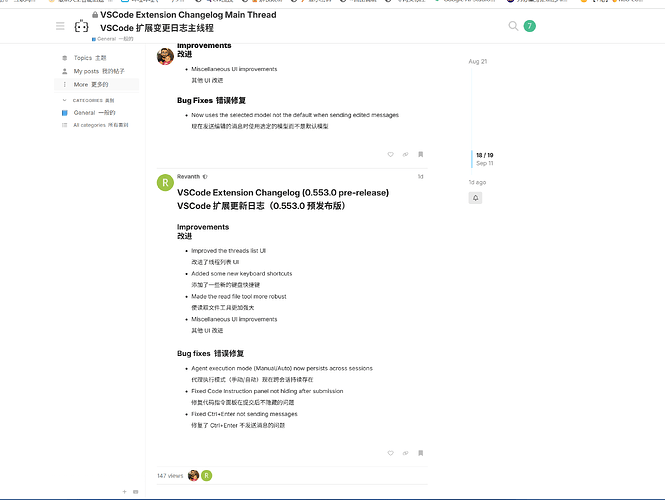Click the plus icon at sidebar bottom
Viewport: 665px width, 500px height.
[124, 492]
